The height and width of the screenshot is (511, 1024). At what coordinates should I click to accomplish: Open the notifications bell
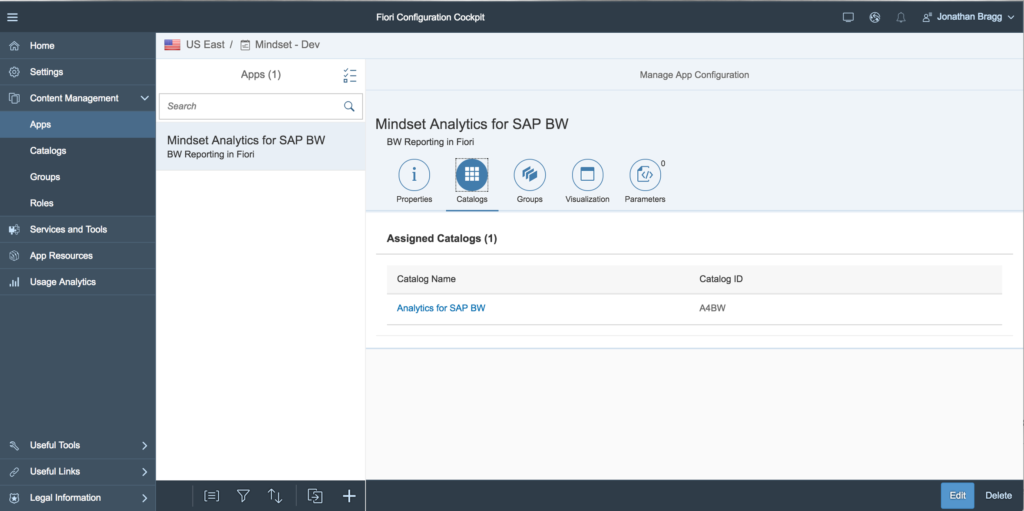[x=901, y=18]
